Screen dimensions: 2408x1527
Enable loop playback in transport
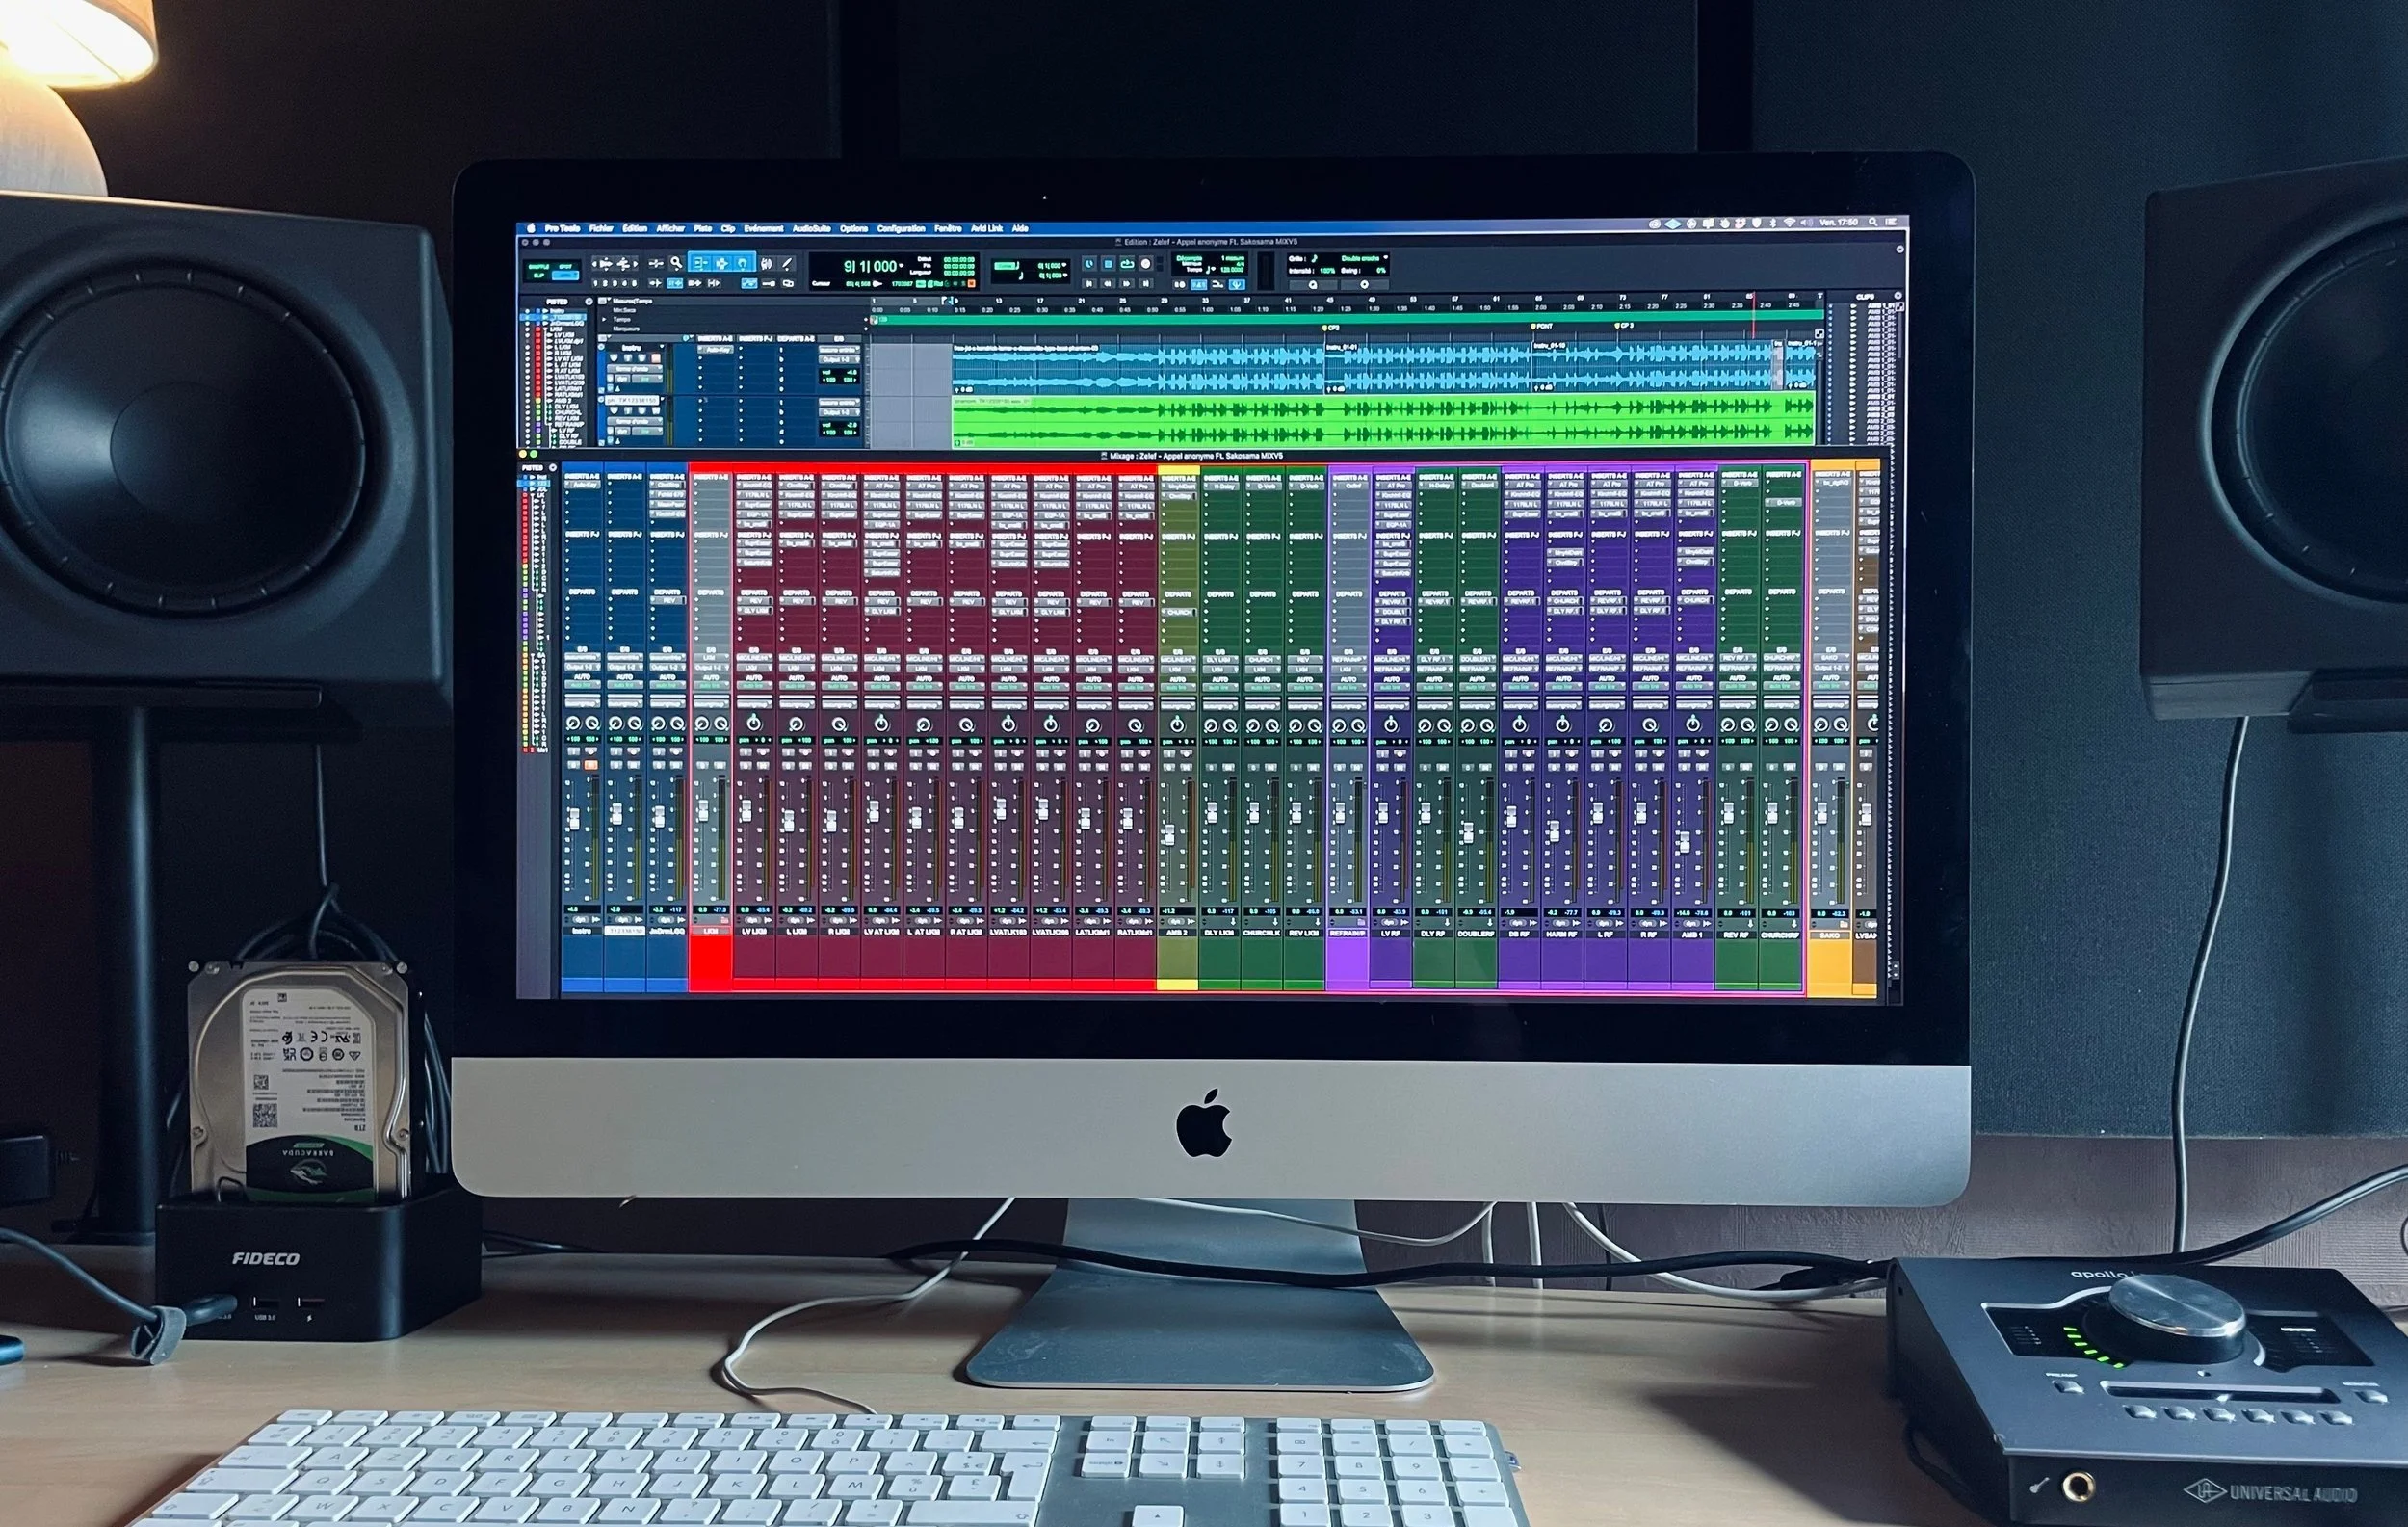coord(1127,264)
